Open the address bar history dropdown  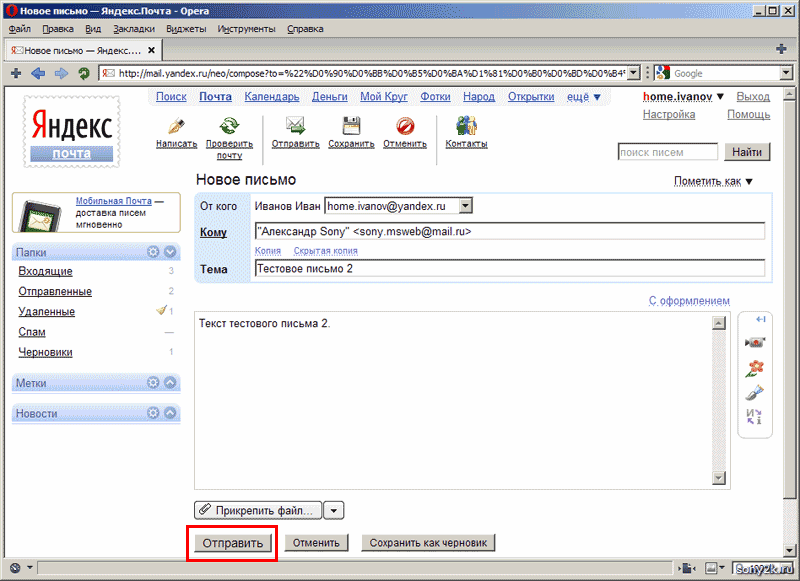coord(633,73)
